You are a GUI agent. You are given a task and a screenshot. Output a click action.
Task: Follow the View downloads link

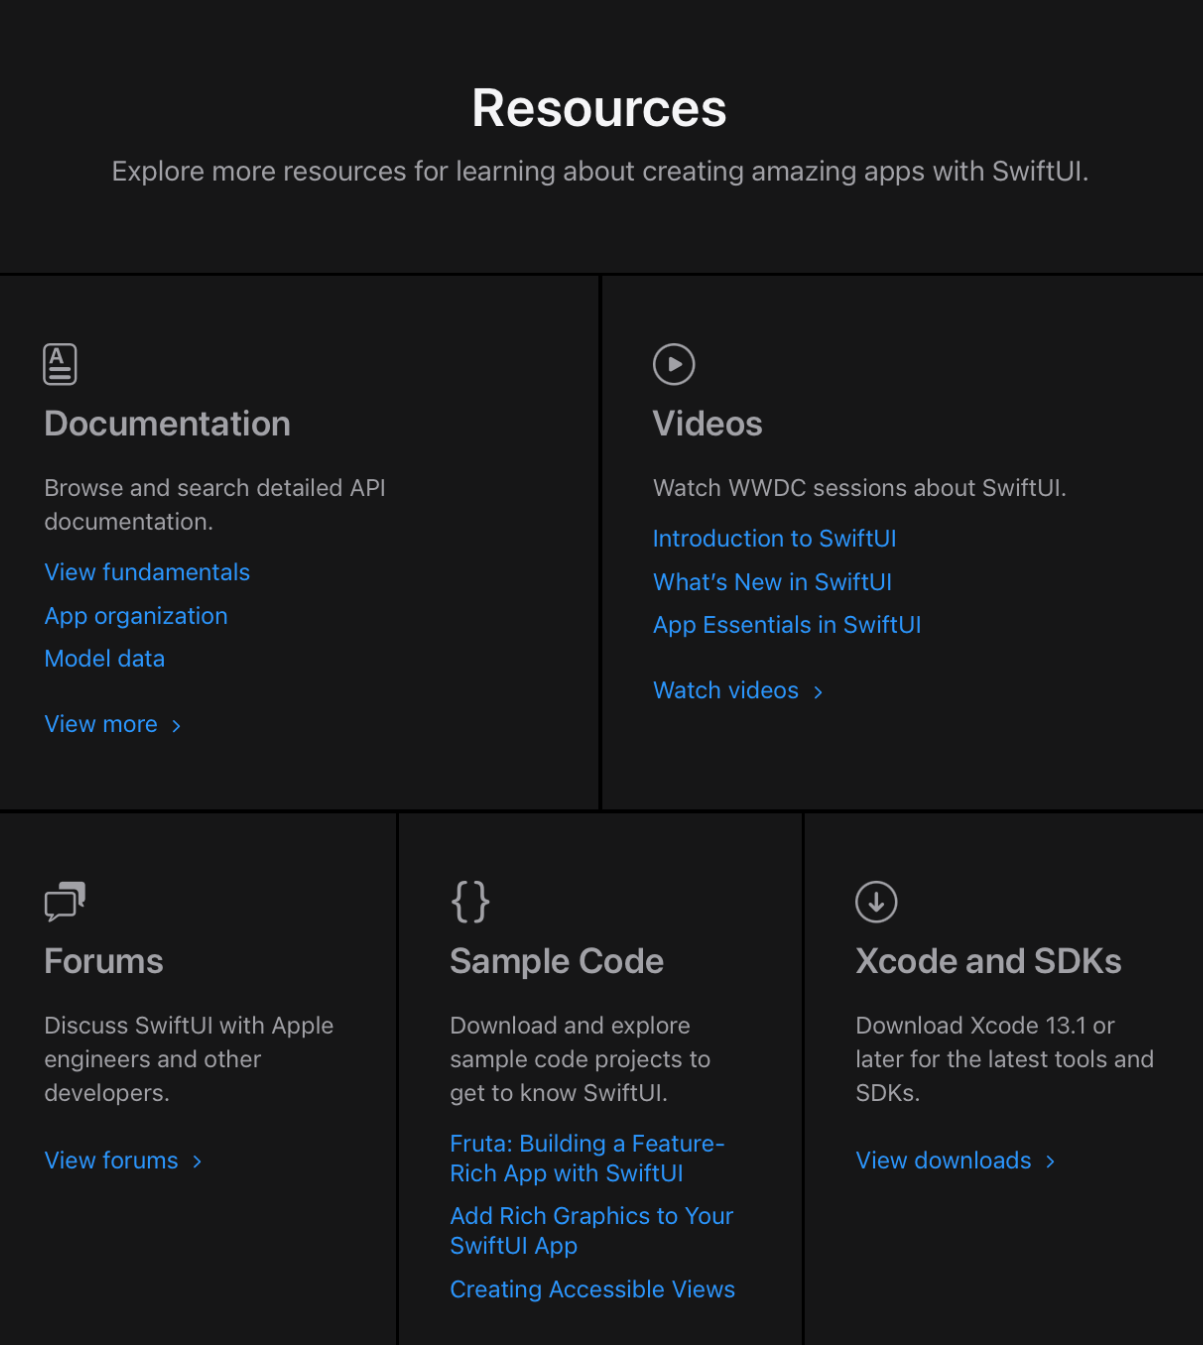point(956,1160)
